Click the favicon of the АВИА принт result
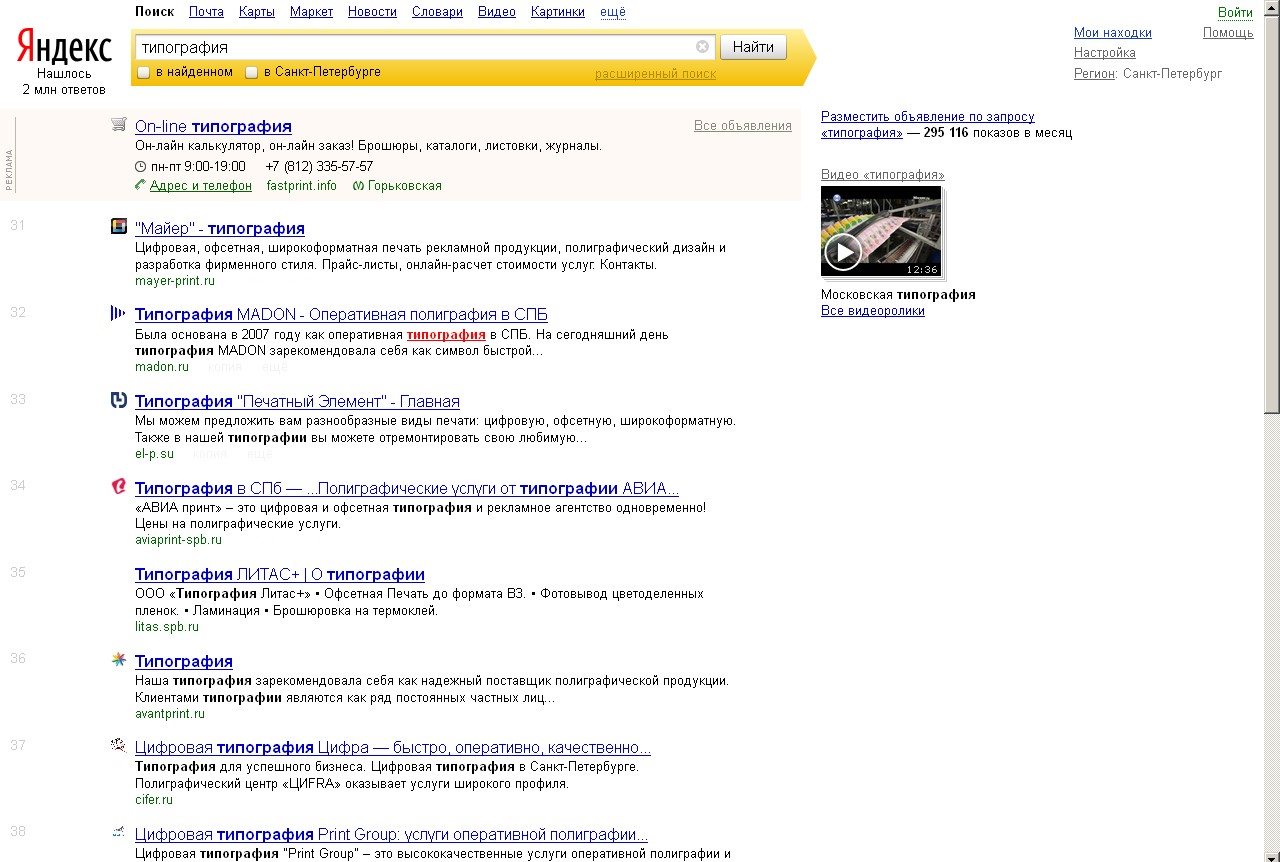Screen dimensions: 1280x862 [119, 487]
